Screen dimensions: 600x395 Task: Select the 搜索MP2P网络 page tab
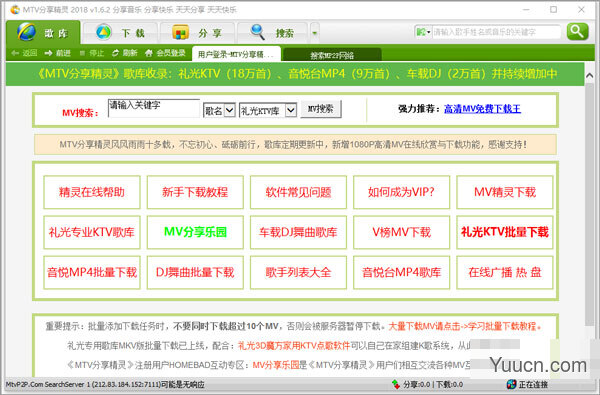click(332, 55)
